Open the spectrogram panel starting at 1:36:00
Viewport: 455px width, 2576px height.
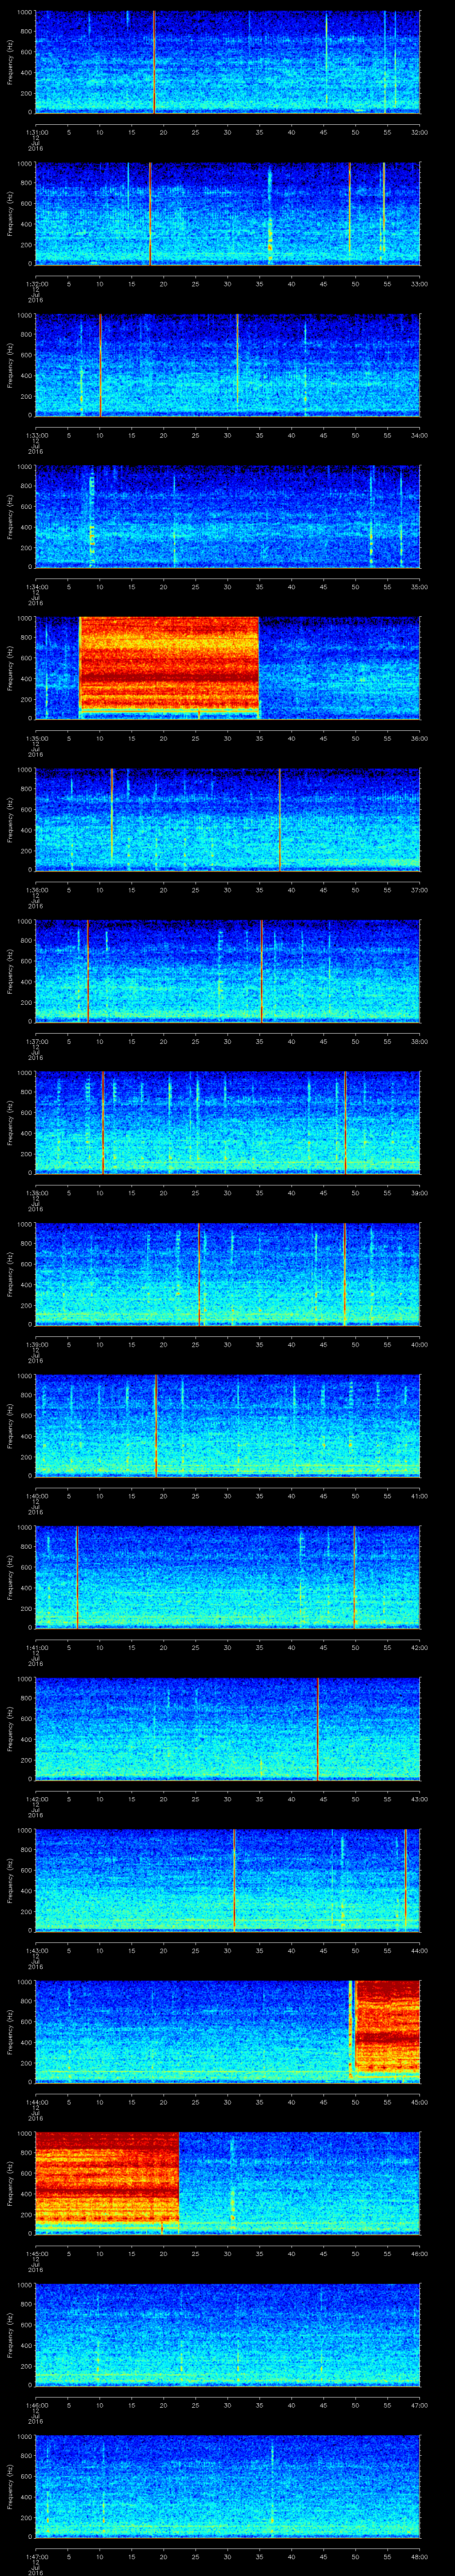pyautogui.click(x=228, y=820)
